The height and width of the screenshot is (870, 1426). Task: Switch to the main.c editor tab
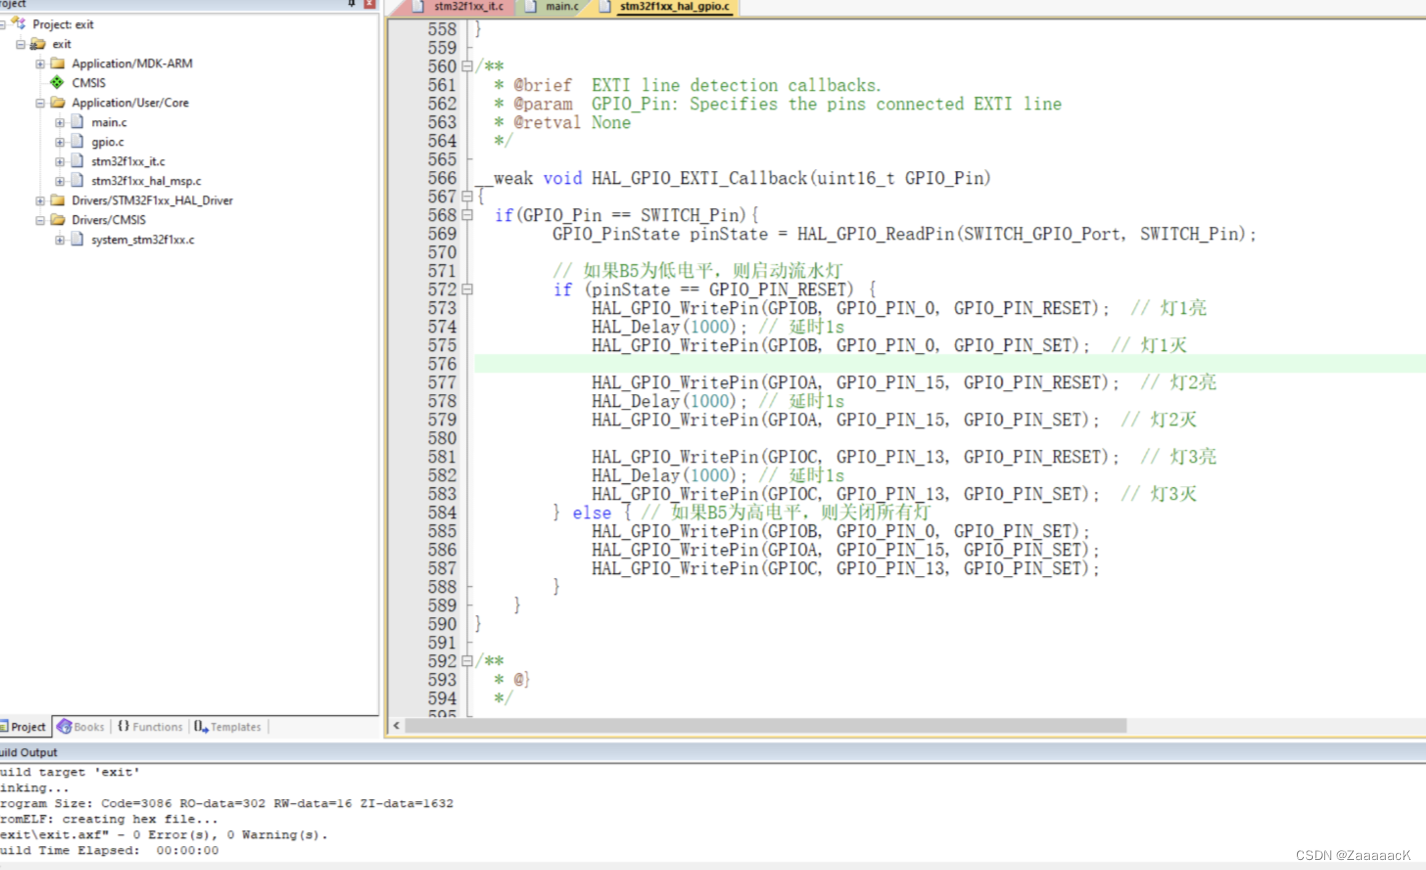553,6
